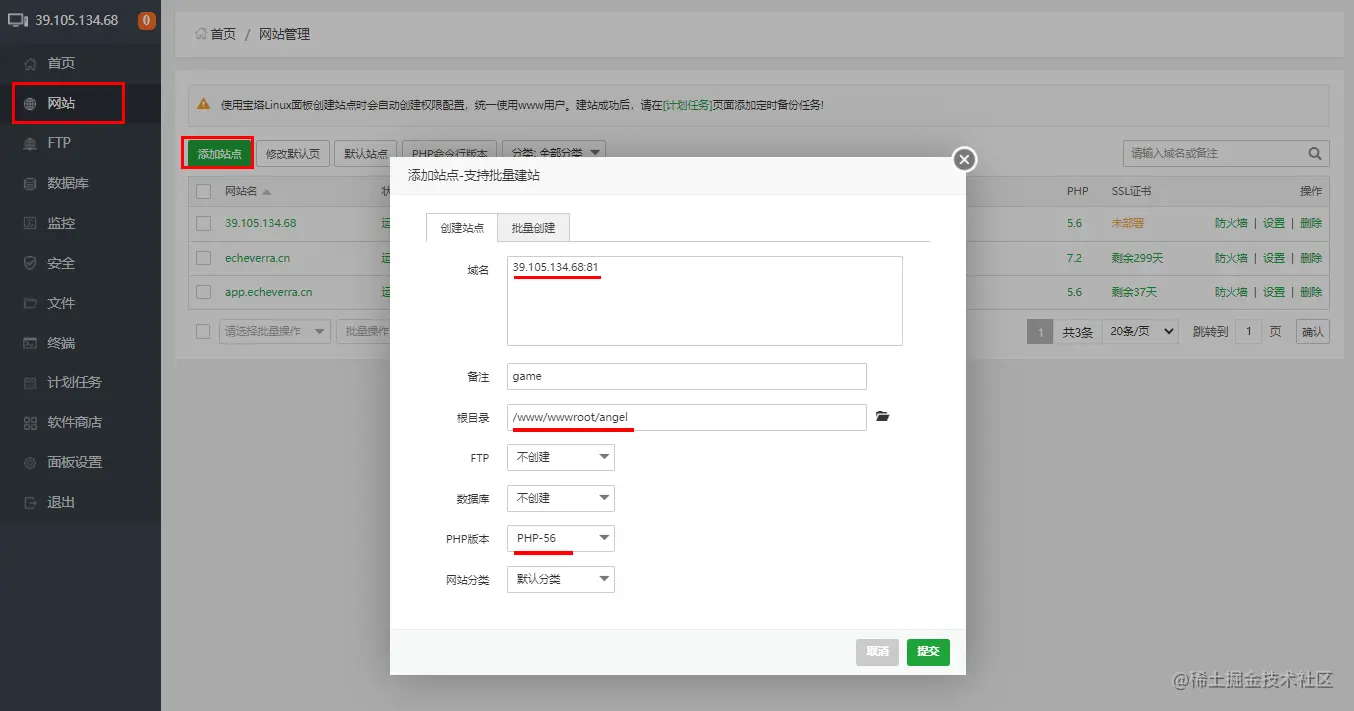
Task: Check the app.echeverra.cn row checkbox
Action: point(204,292)
